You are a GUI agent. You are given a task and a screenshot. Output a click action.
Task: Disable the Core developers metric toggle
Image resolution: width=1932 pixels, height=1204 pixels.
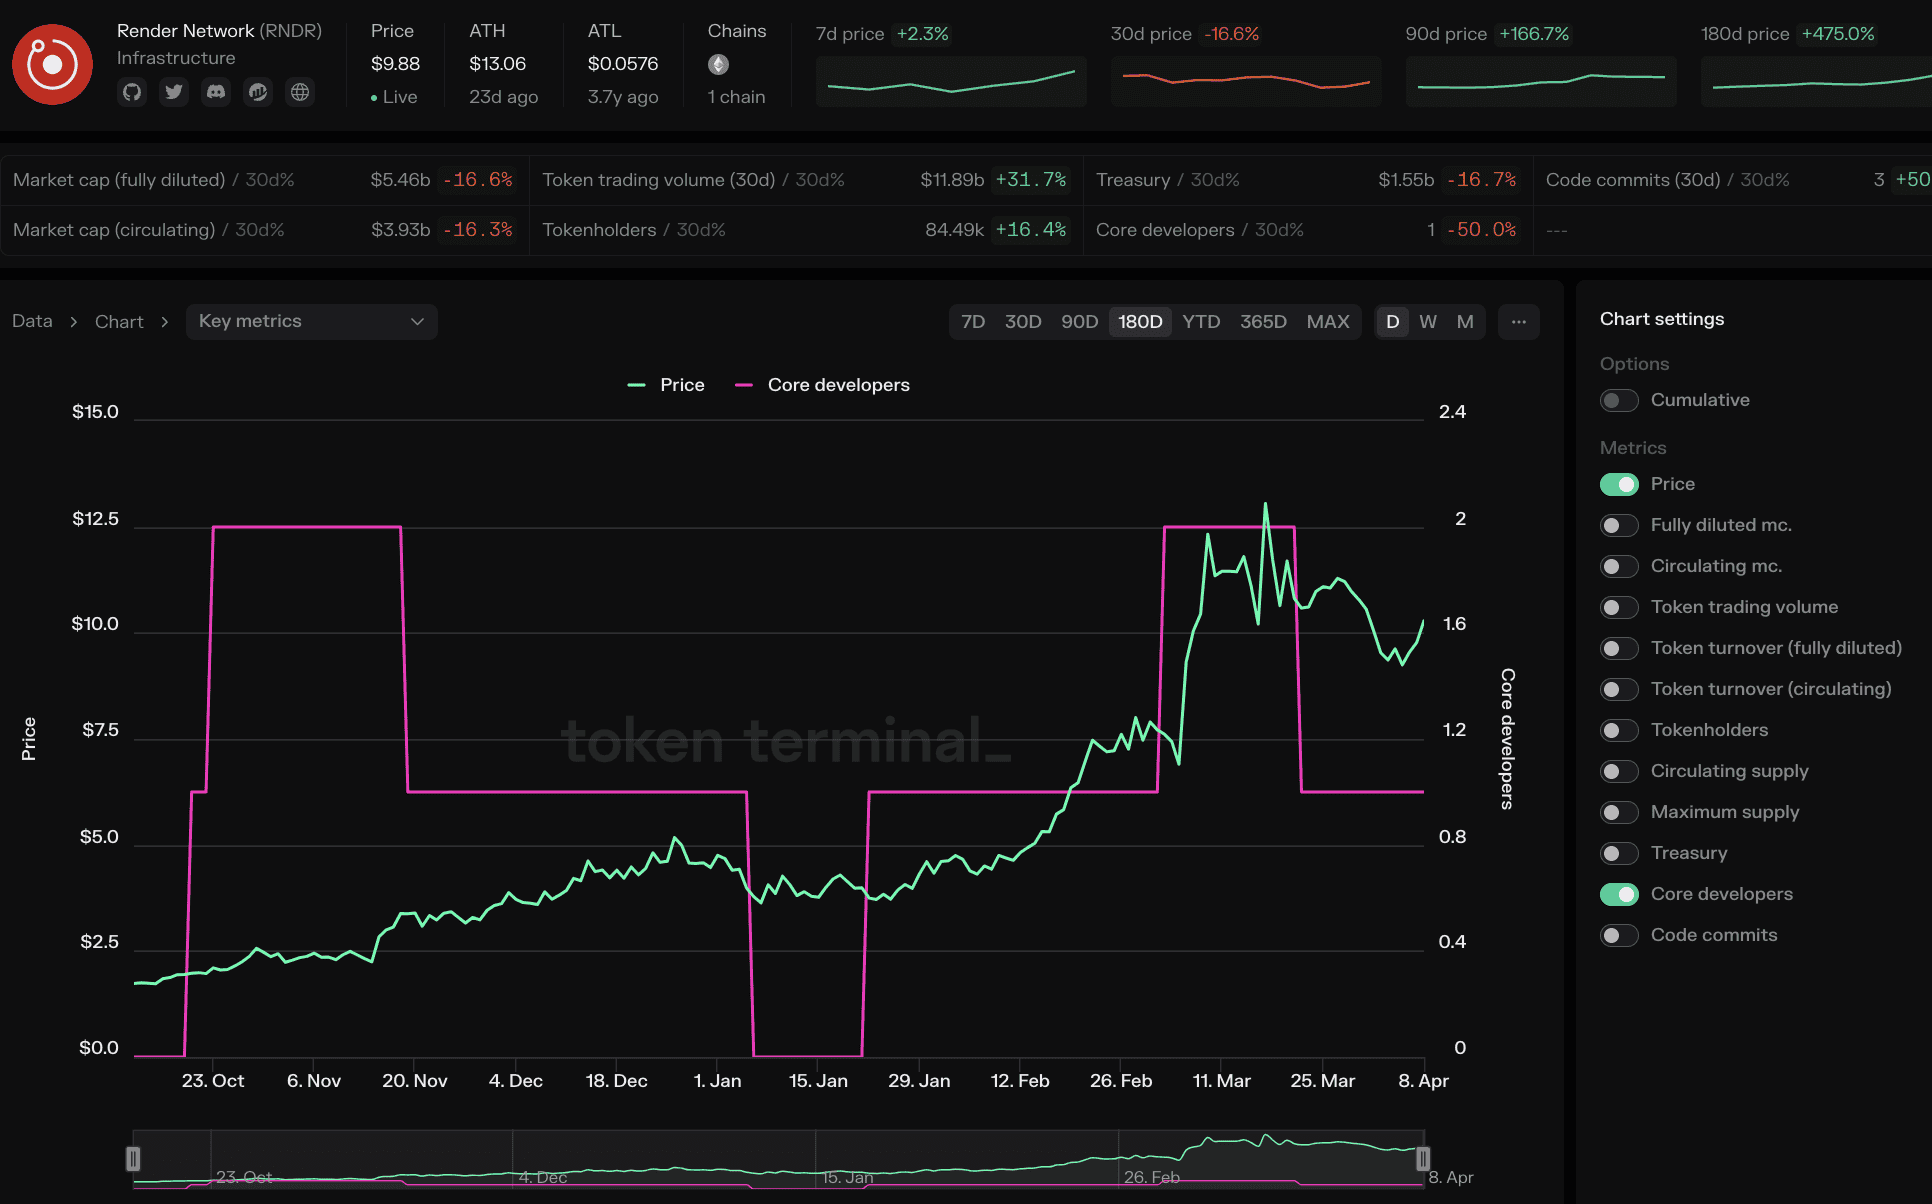click(1618, 894)
